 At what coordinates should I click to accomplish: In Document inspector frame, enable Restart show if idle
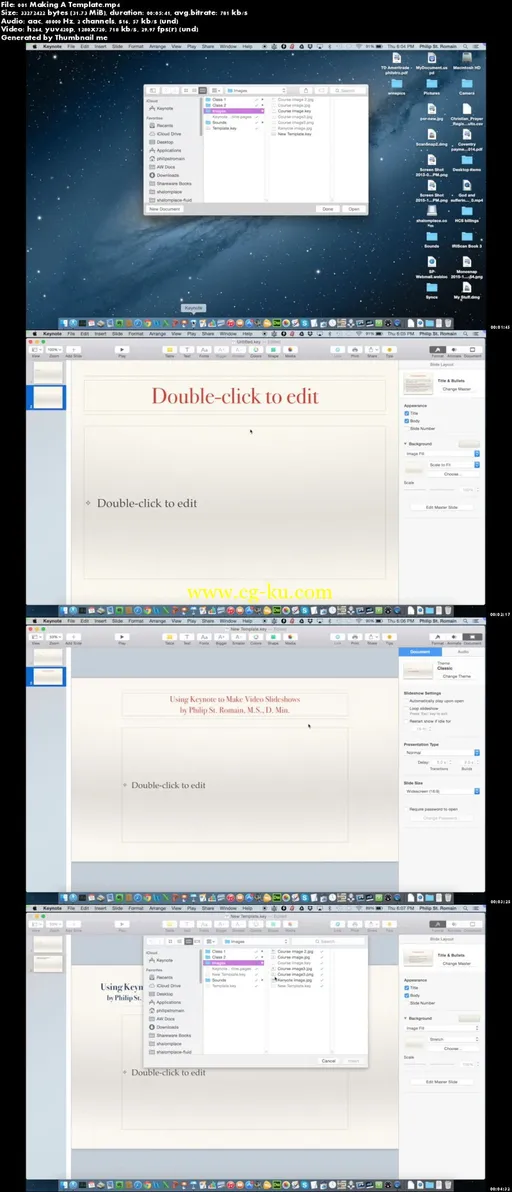pyautogui.click(x=407, y=721)
